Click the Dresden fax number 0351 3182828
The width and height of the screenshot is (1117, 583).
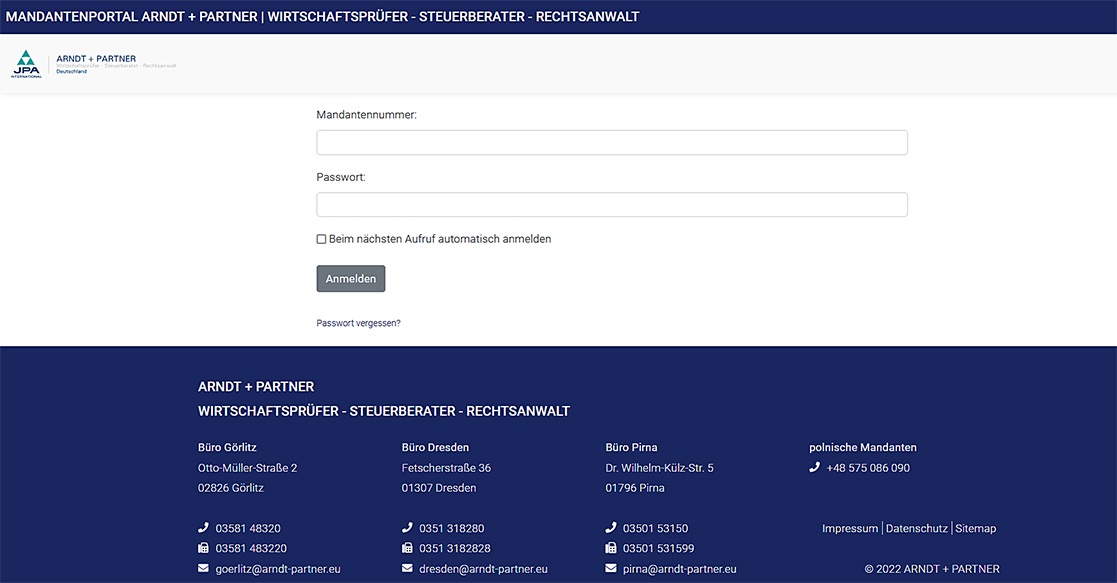click(x=454, y=548)
